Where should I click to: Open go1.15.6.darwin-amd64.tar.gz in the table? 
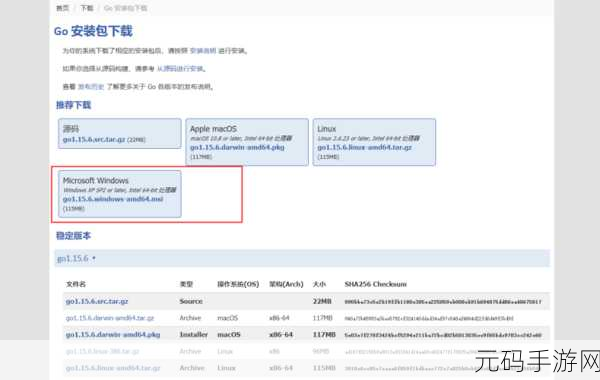coord(110,318)
